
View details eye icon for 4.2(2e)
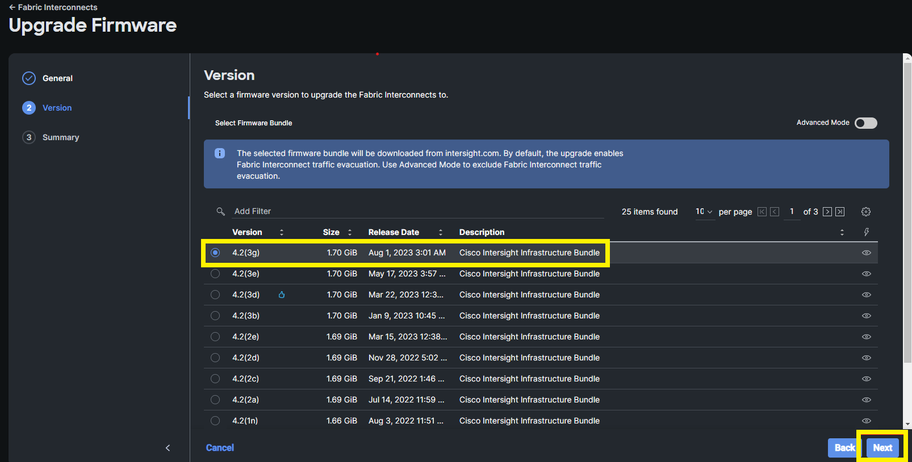[866, 336]
